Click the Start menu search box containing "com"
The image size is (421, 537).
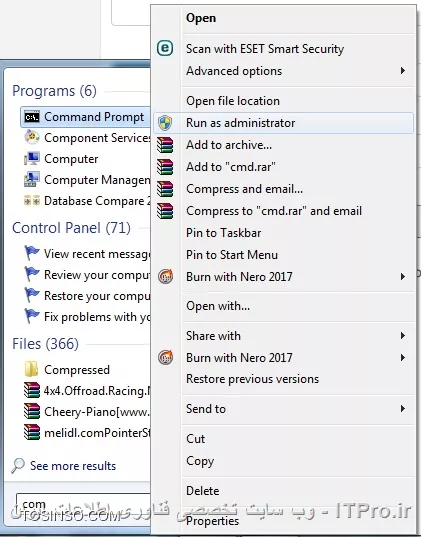click(x=83, y=504)
